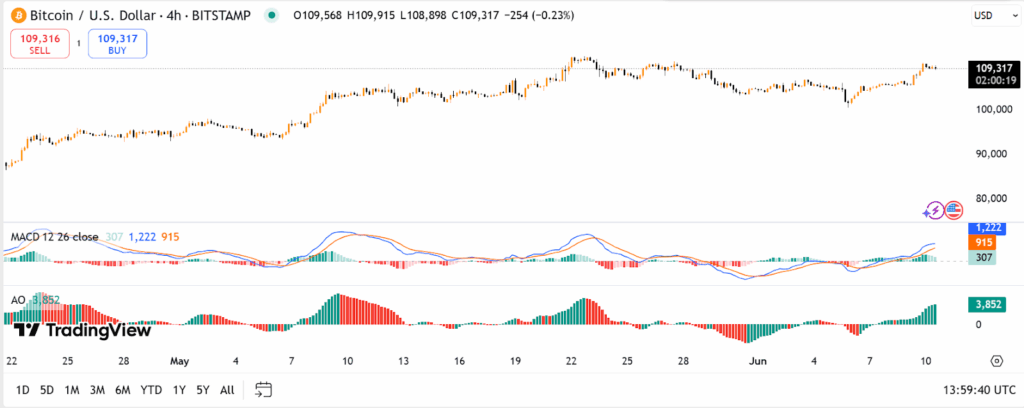Open the chart settings gear icon

coord(996,361)
